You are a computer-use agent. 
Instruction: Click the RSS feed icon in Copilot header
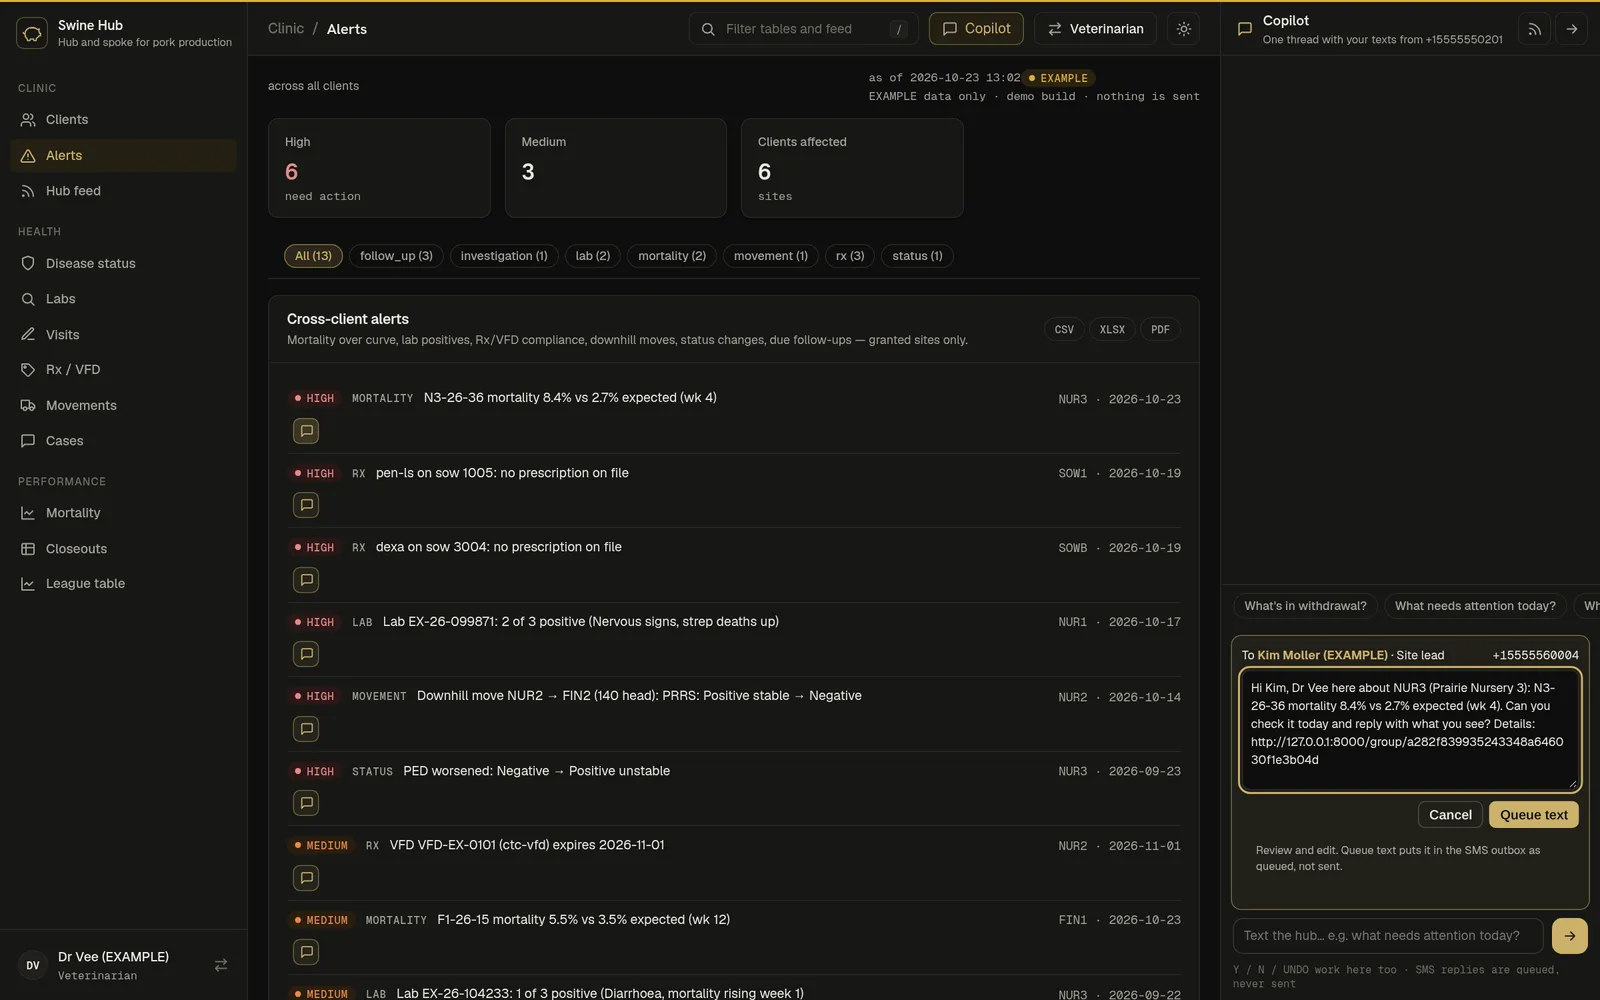1534,29
